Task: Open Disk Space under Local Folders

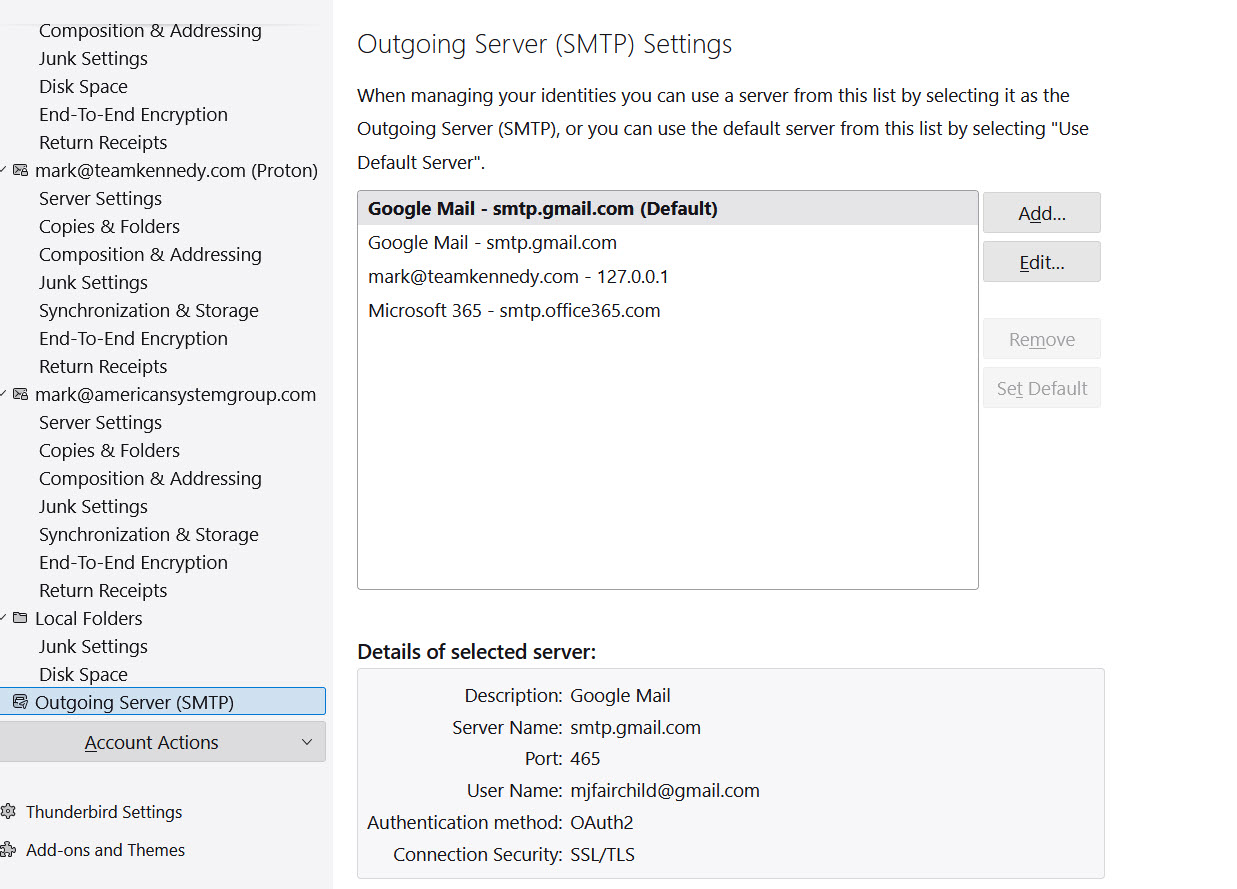Action: point(83,674)
